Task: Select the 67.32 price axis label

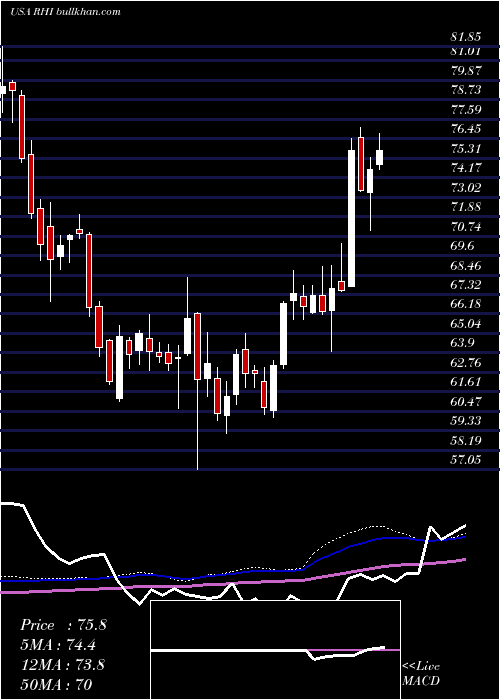Action: (466, 285)
